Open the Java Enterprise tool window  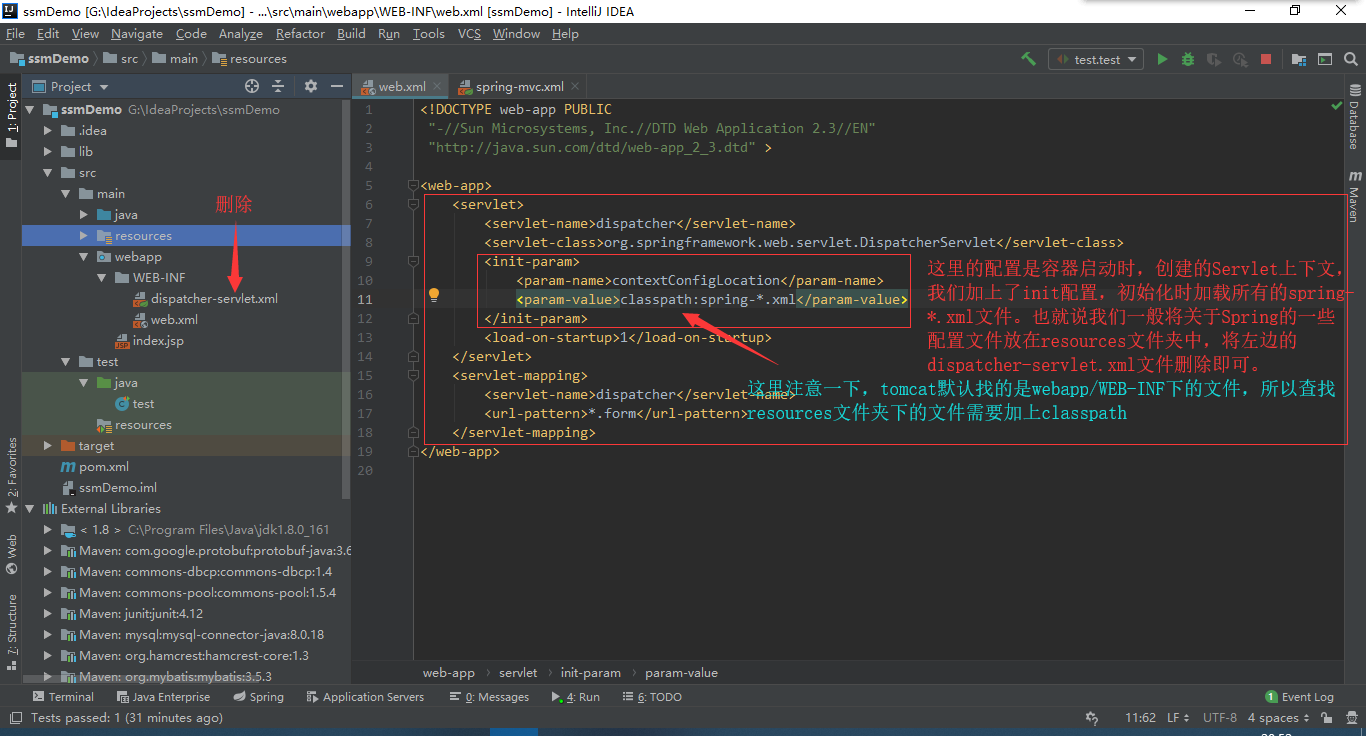[x=164, y=697]
